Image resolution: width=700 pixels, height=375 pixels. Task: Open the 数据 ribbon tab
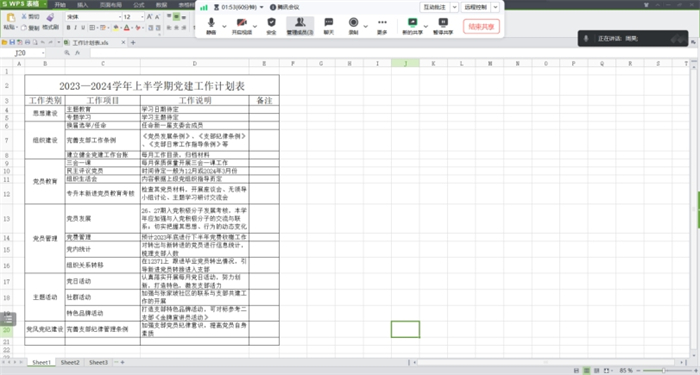tap(162, 5)
